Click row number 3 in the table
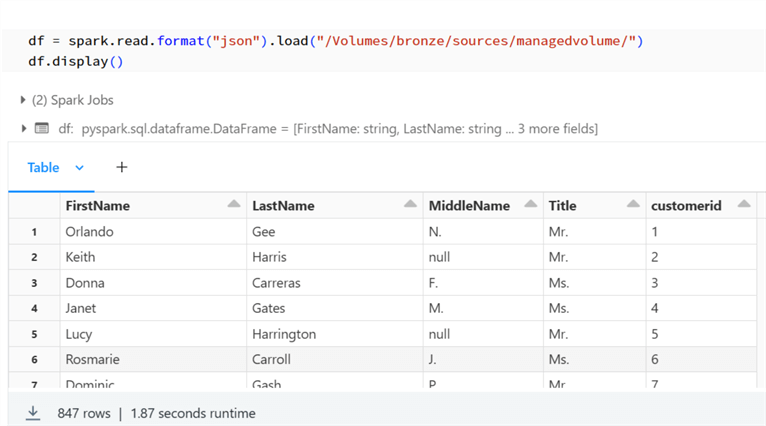 [x=34, y=283]
